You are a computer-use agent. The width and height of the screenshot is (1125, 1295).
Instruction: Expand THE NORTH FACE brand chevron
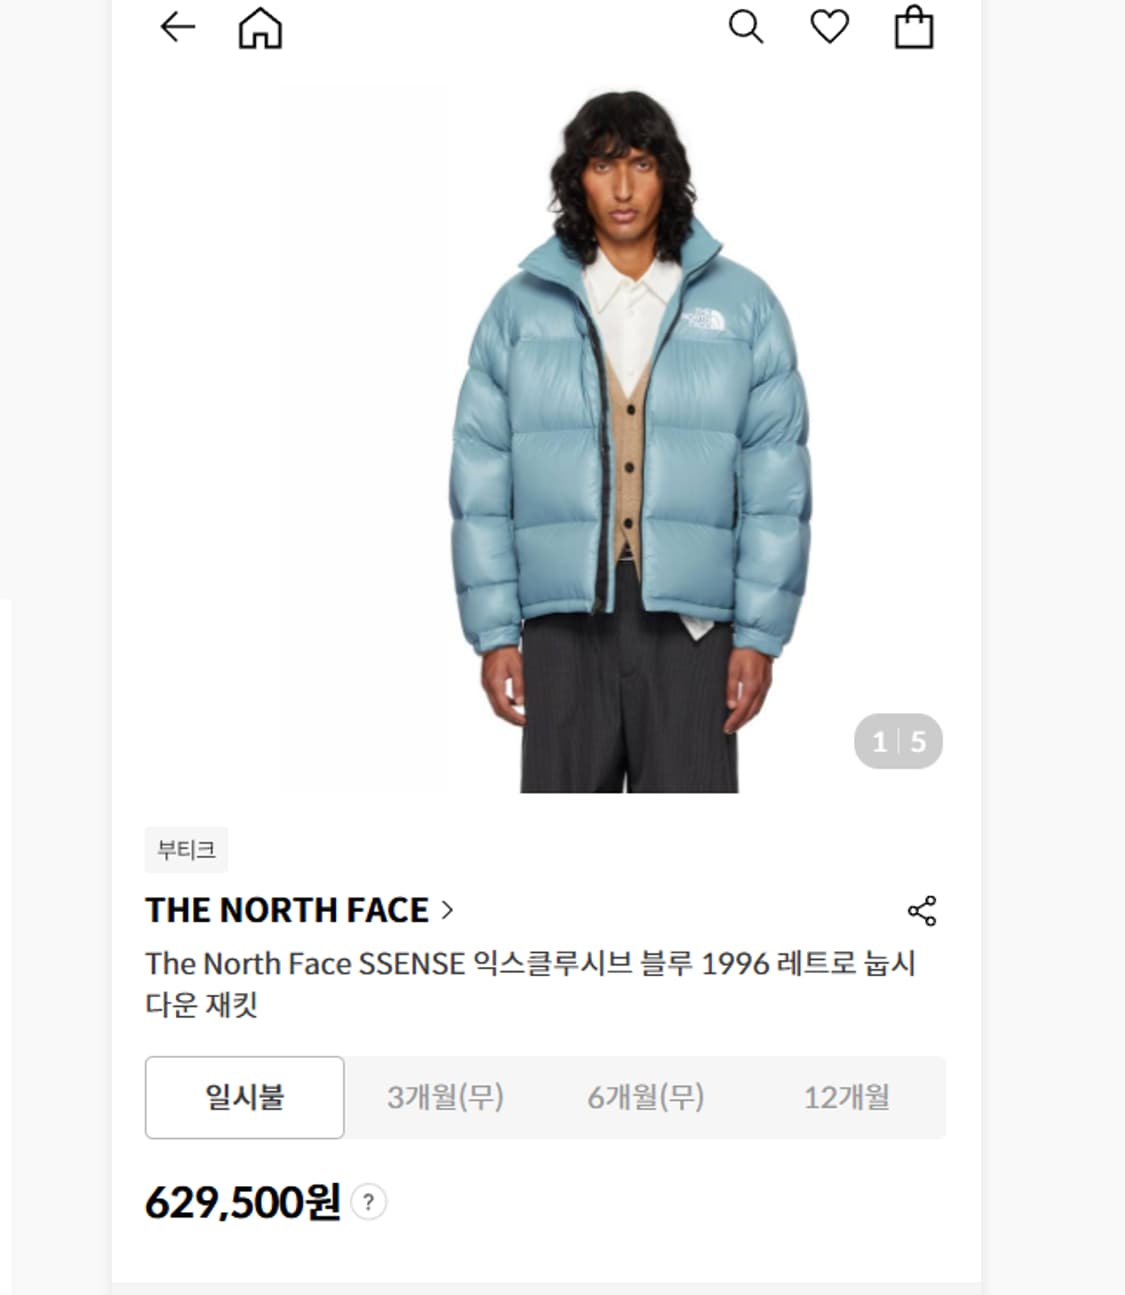[x=447, y=910]
